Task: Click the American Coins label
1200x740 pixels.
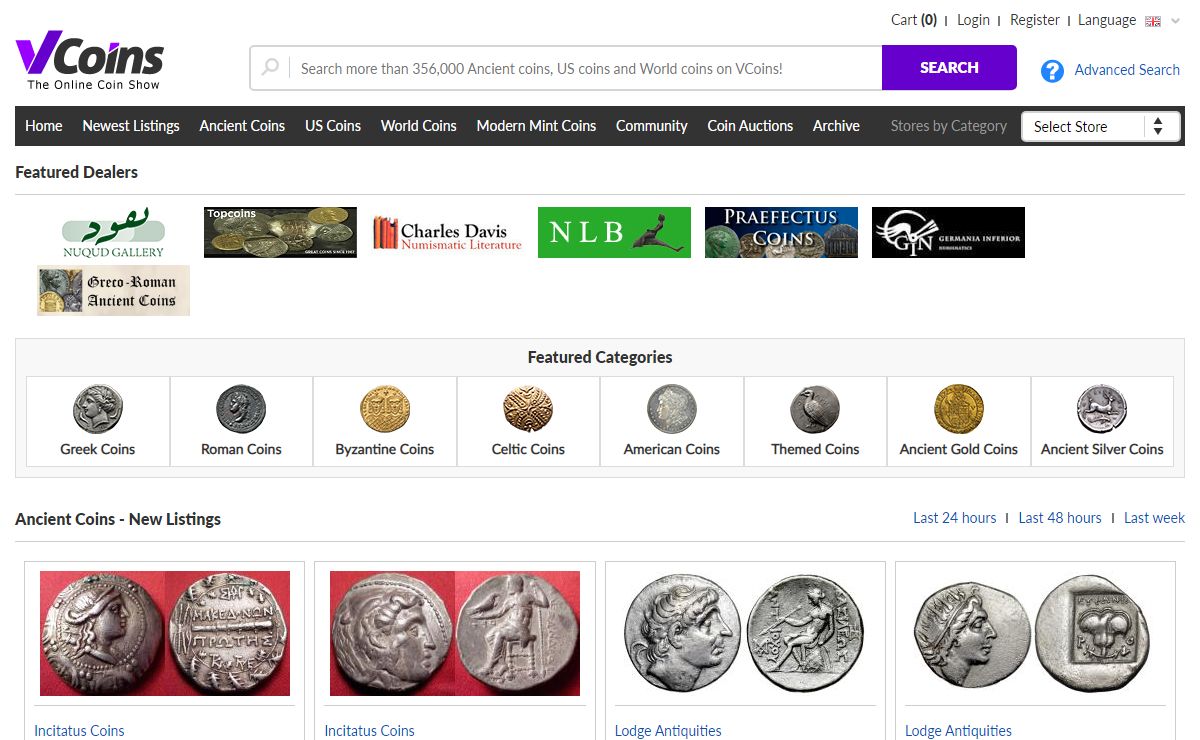Action: (x=672, y=450)
